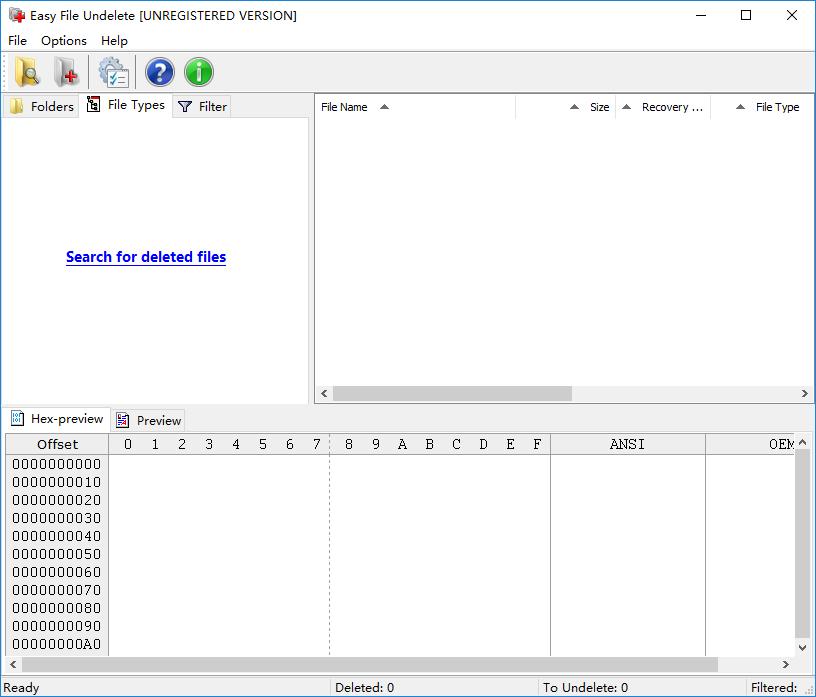The width and height of the screenshot is (816, 697).
Task: Open the Filter tab
Action: coord(202,106)
